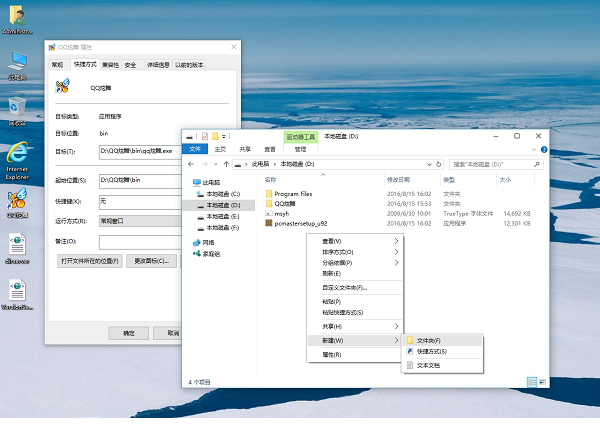Switch to 安全 tab in properties dialog

[130, 65]
